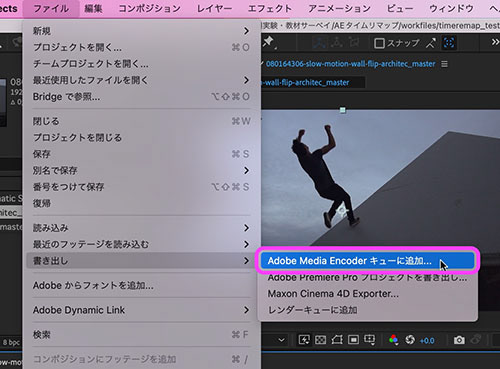Open the ビュー menu
This screenshot has height=369, width=500.
tap(400, 8)
